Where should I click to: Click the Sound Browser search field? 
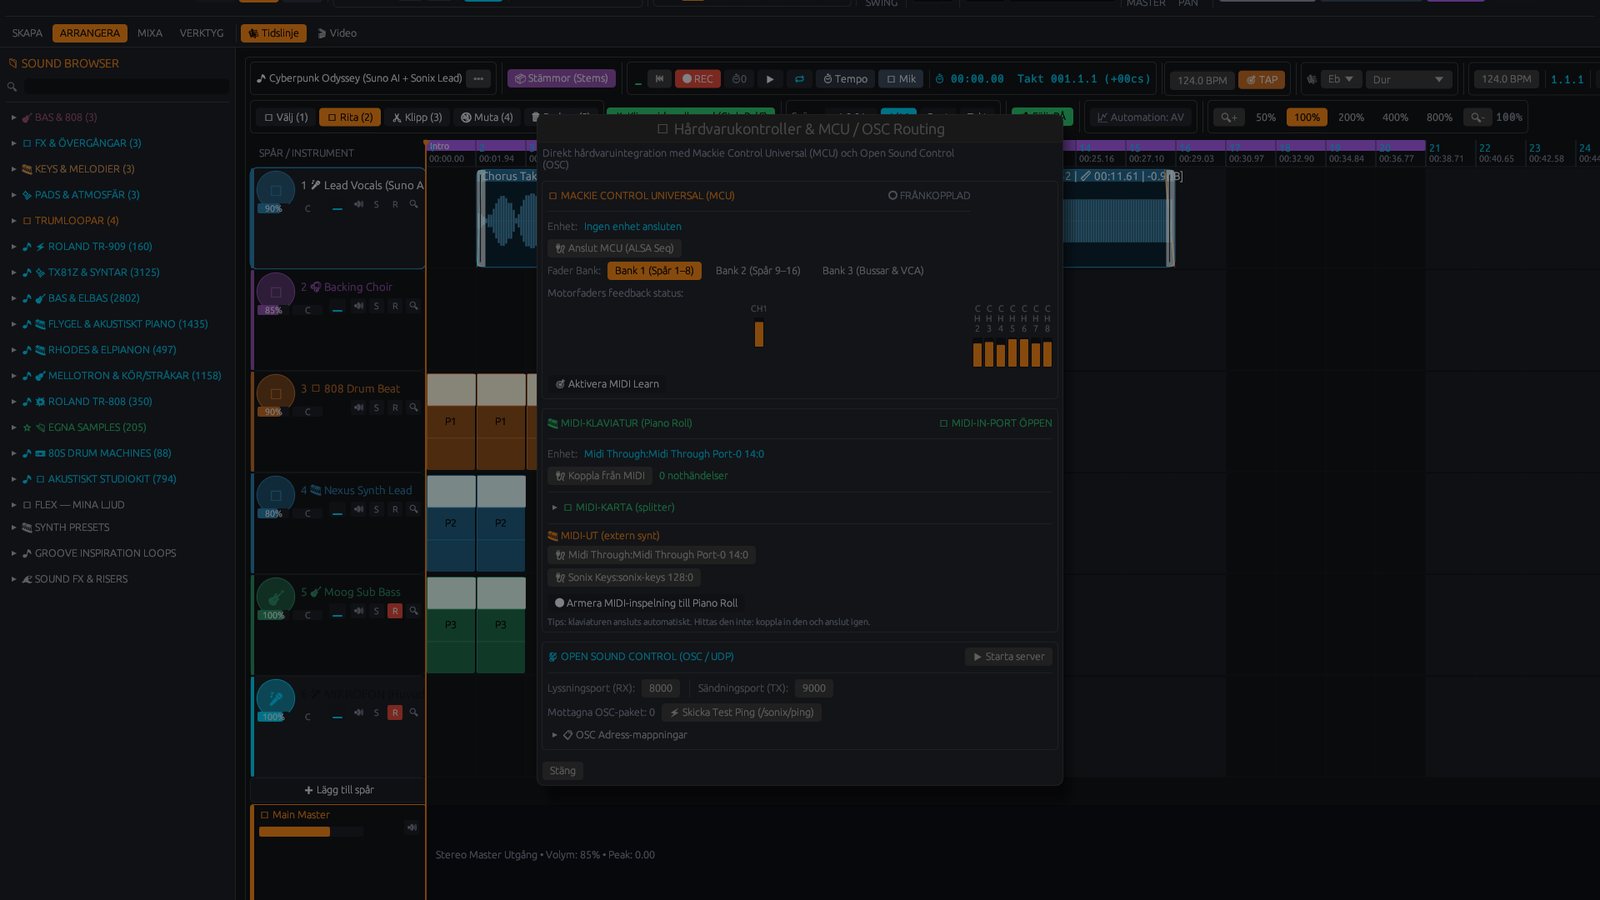[126, 87]
